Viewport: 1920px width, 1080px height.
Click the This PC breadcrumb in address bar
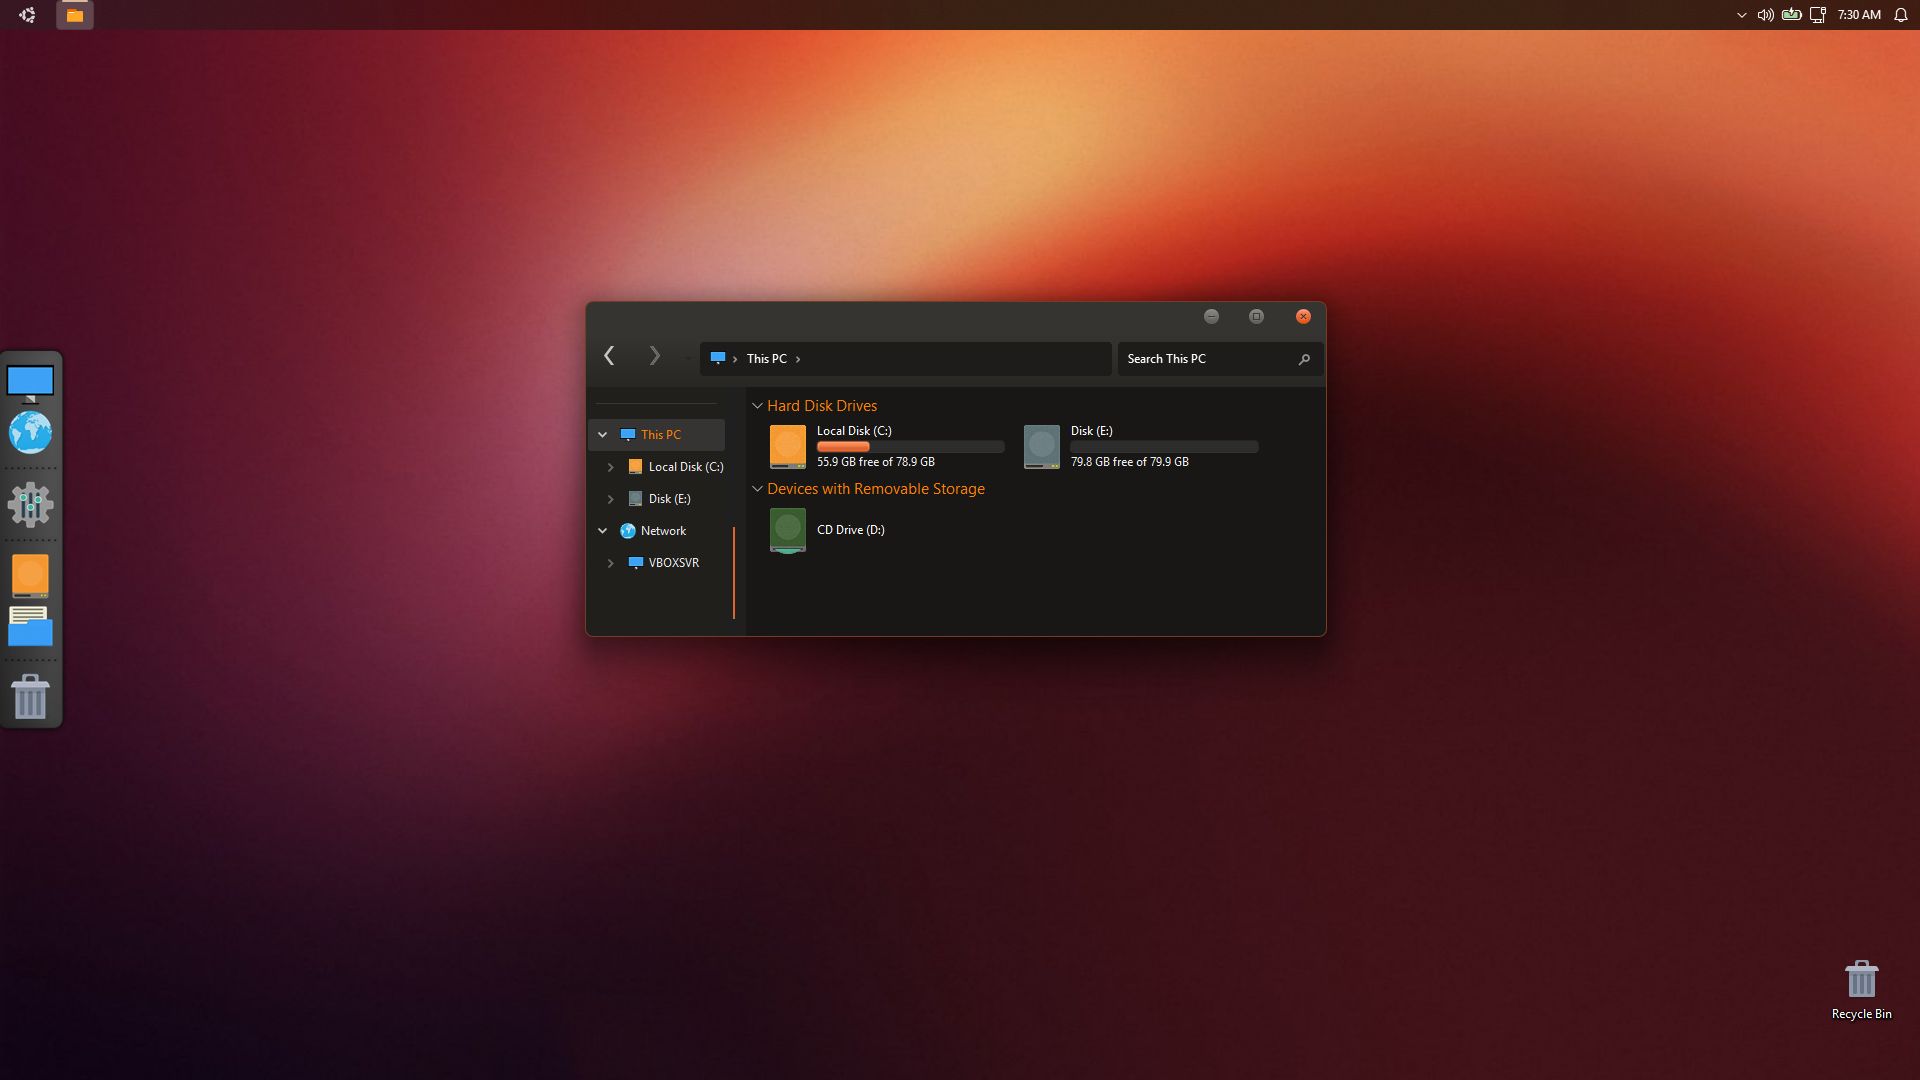tap(766, 359)
